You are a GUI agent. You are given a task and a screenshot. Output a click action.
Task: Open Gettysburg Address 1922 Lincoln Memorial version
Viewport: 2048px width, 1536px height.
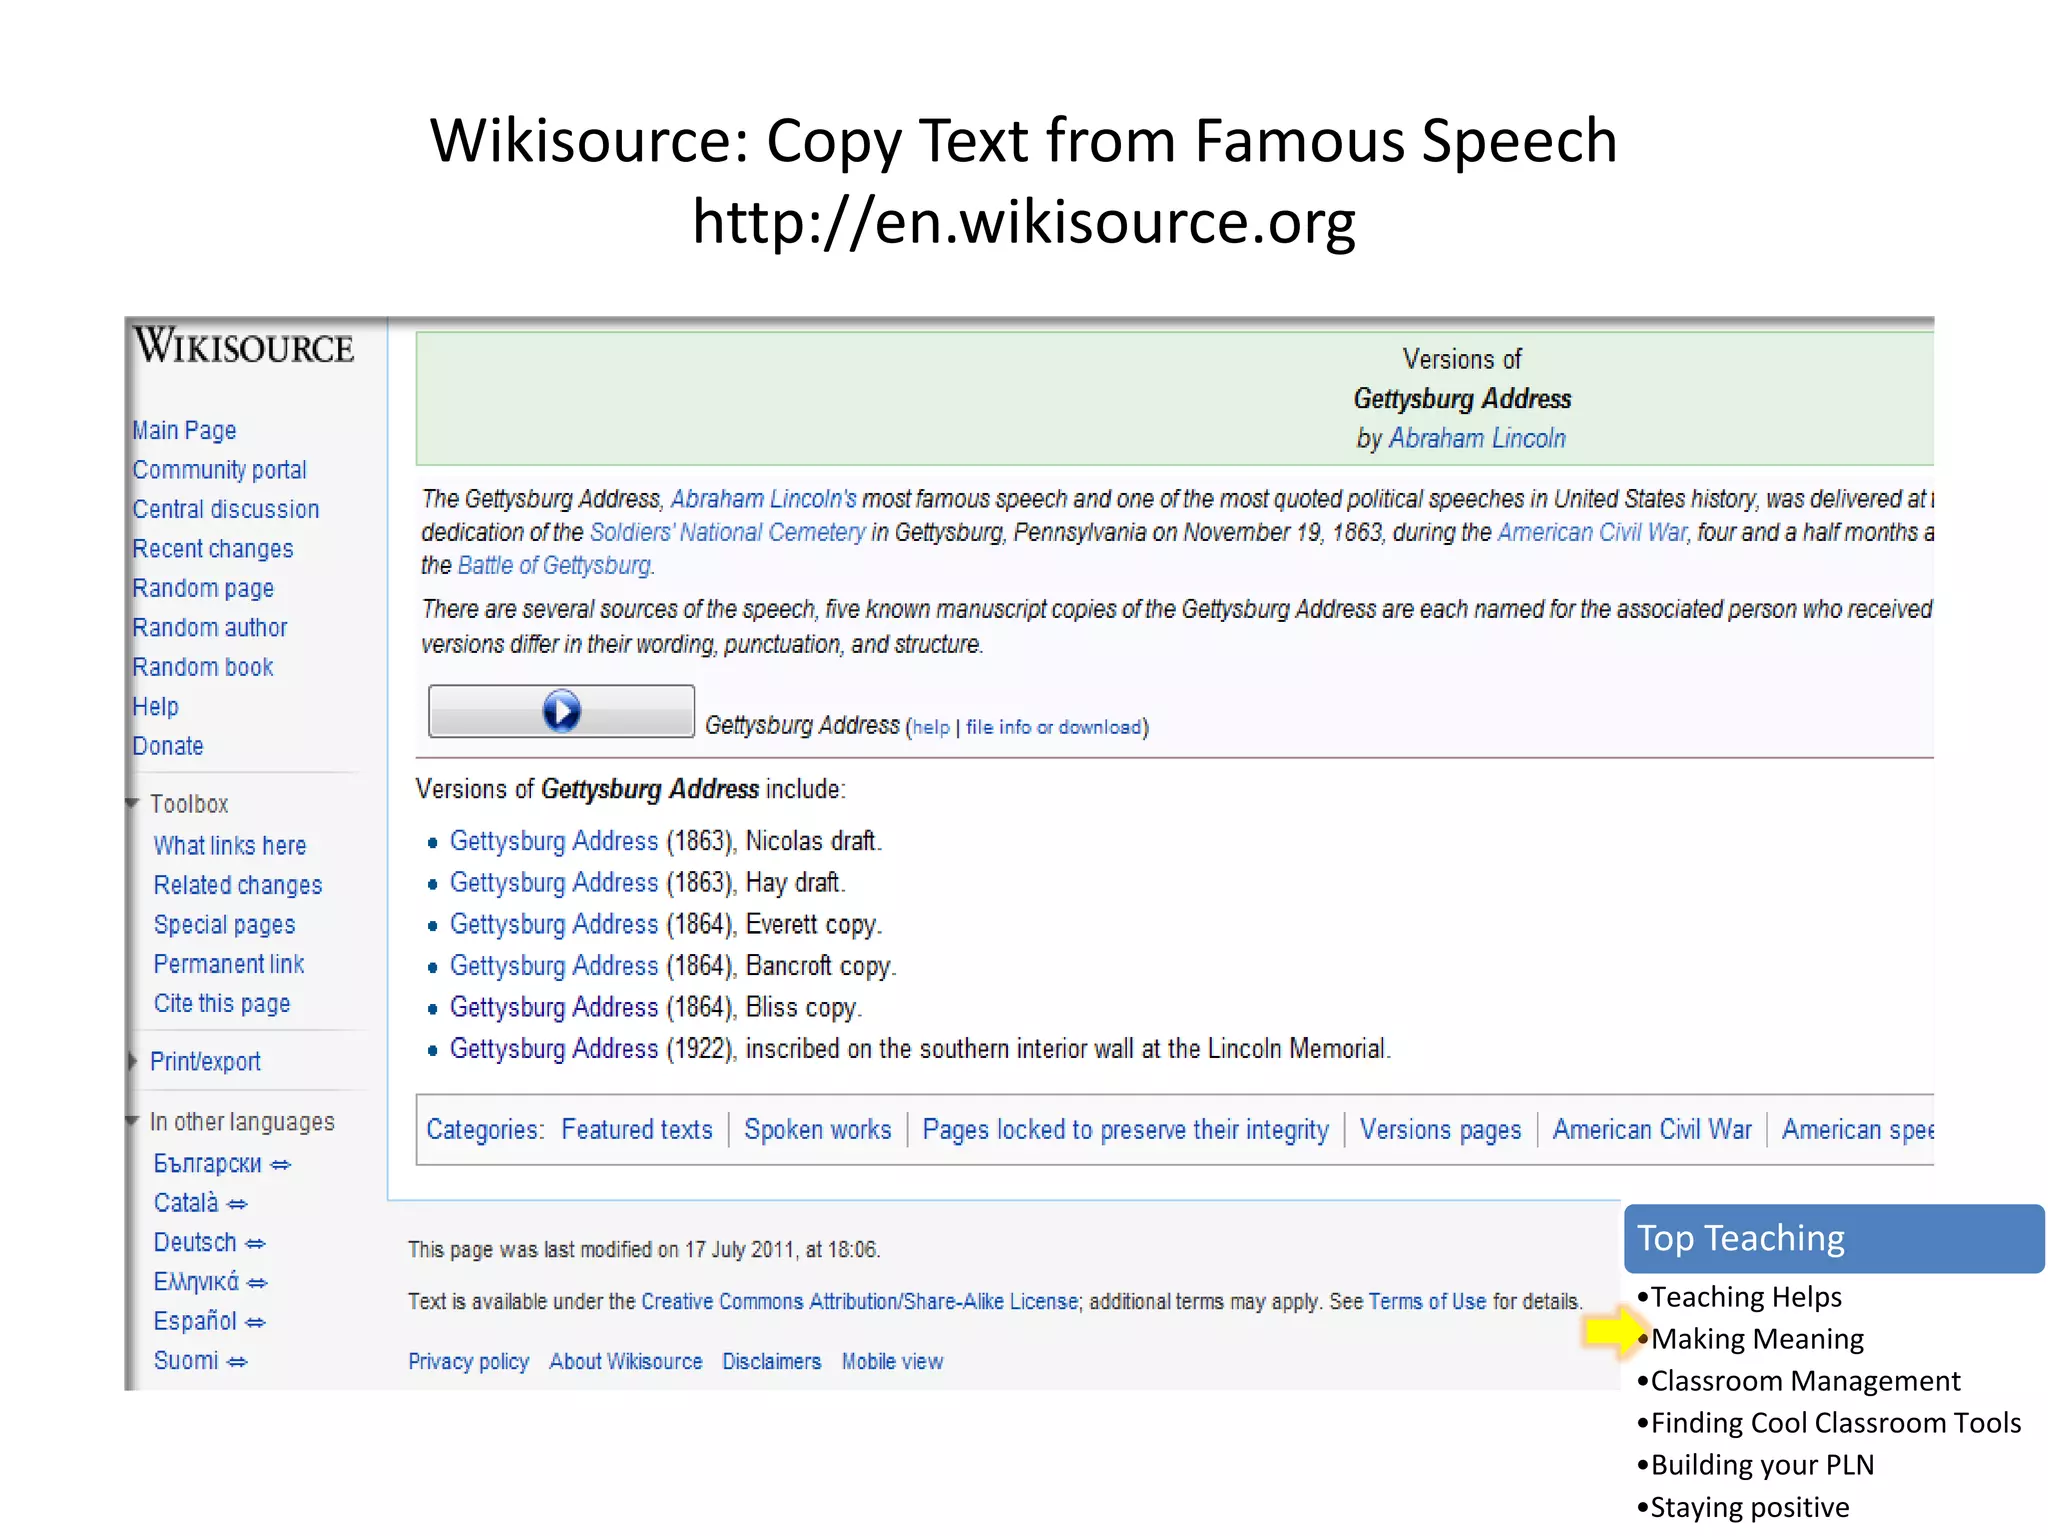coord(554,1048)
